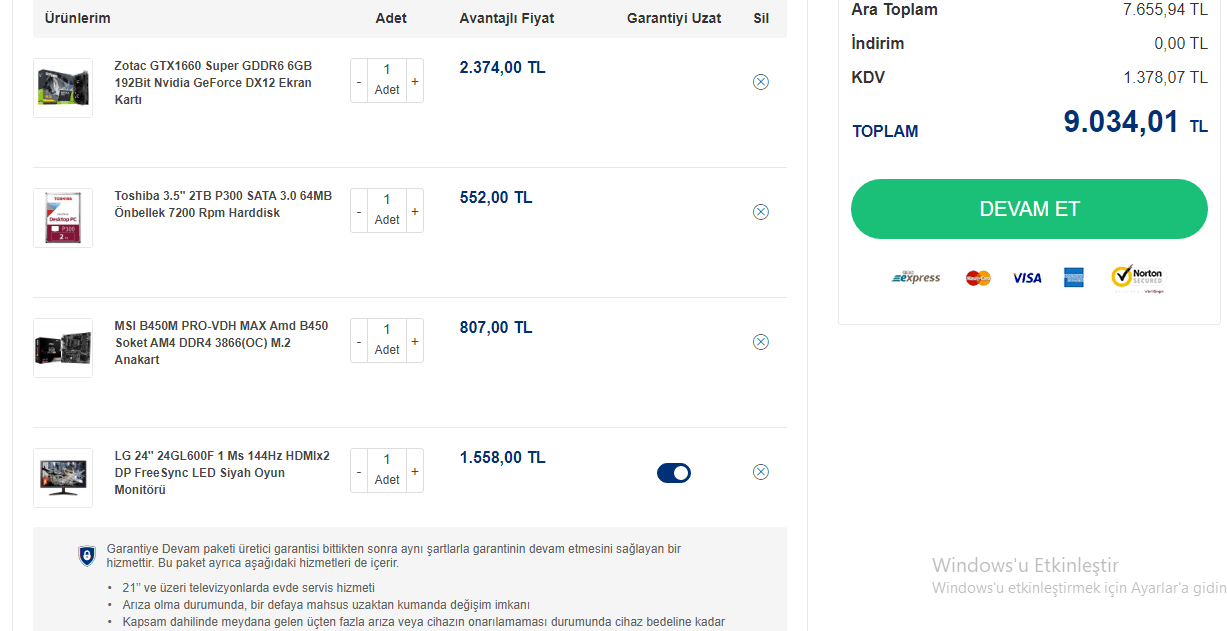Increase Toshiba harddisk quantity

pyautogui.click(x=415, y=211)
